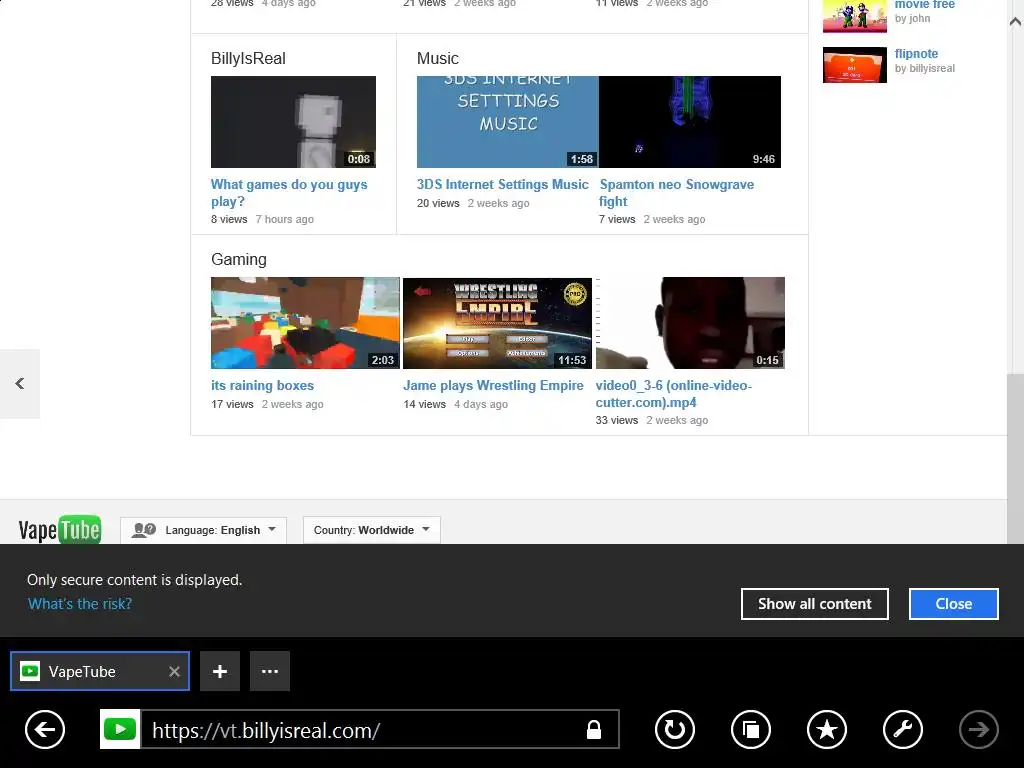This screenshot has height=768, width=1024.
Task: Click 'Only secure content is displayed.' message
Action: click(x=135, y=580)
